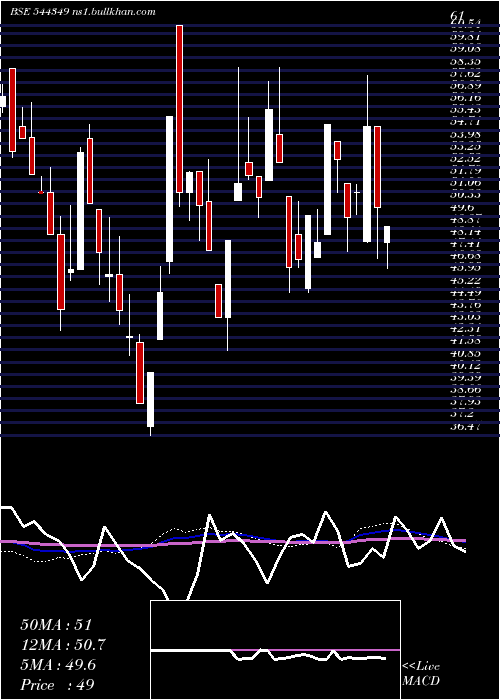The image size is (500, 700).
Task: Click the 49.6 price axis label
Action: coord(462,207)
